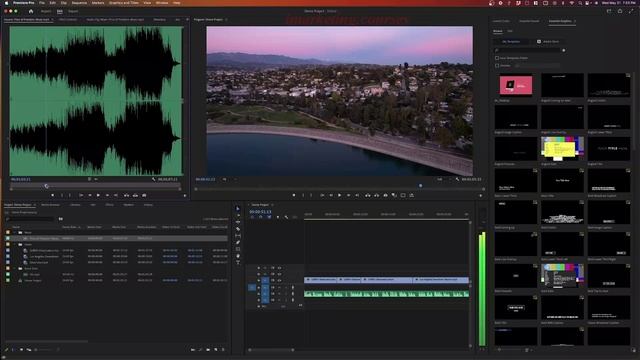
Task: Switch to Essential Sound tab
Action: point(529,21)
